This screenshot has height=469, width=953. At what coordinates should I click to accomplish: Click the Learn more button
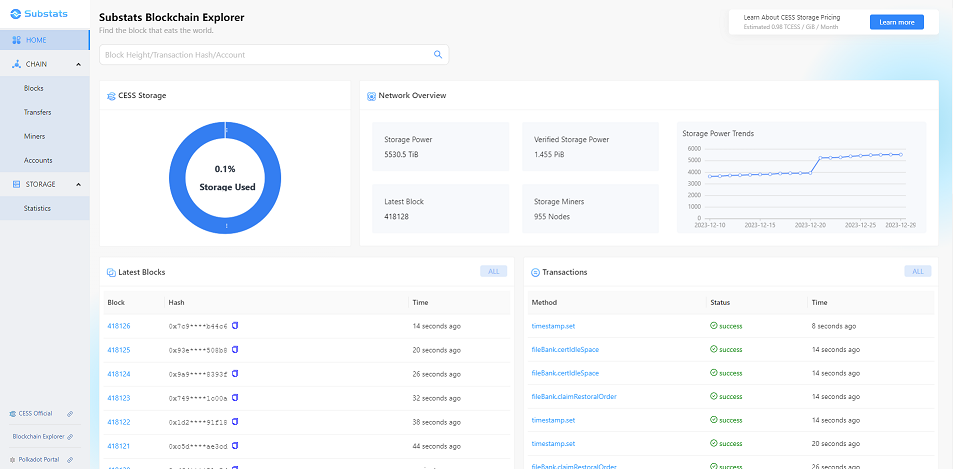coord(896,22)
